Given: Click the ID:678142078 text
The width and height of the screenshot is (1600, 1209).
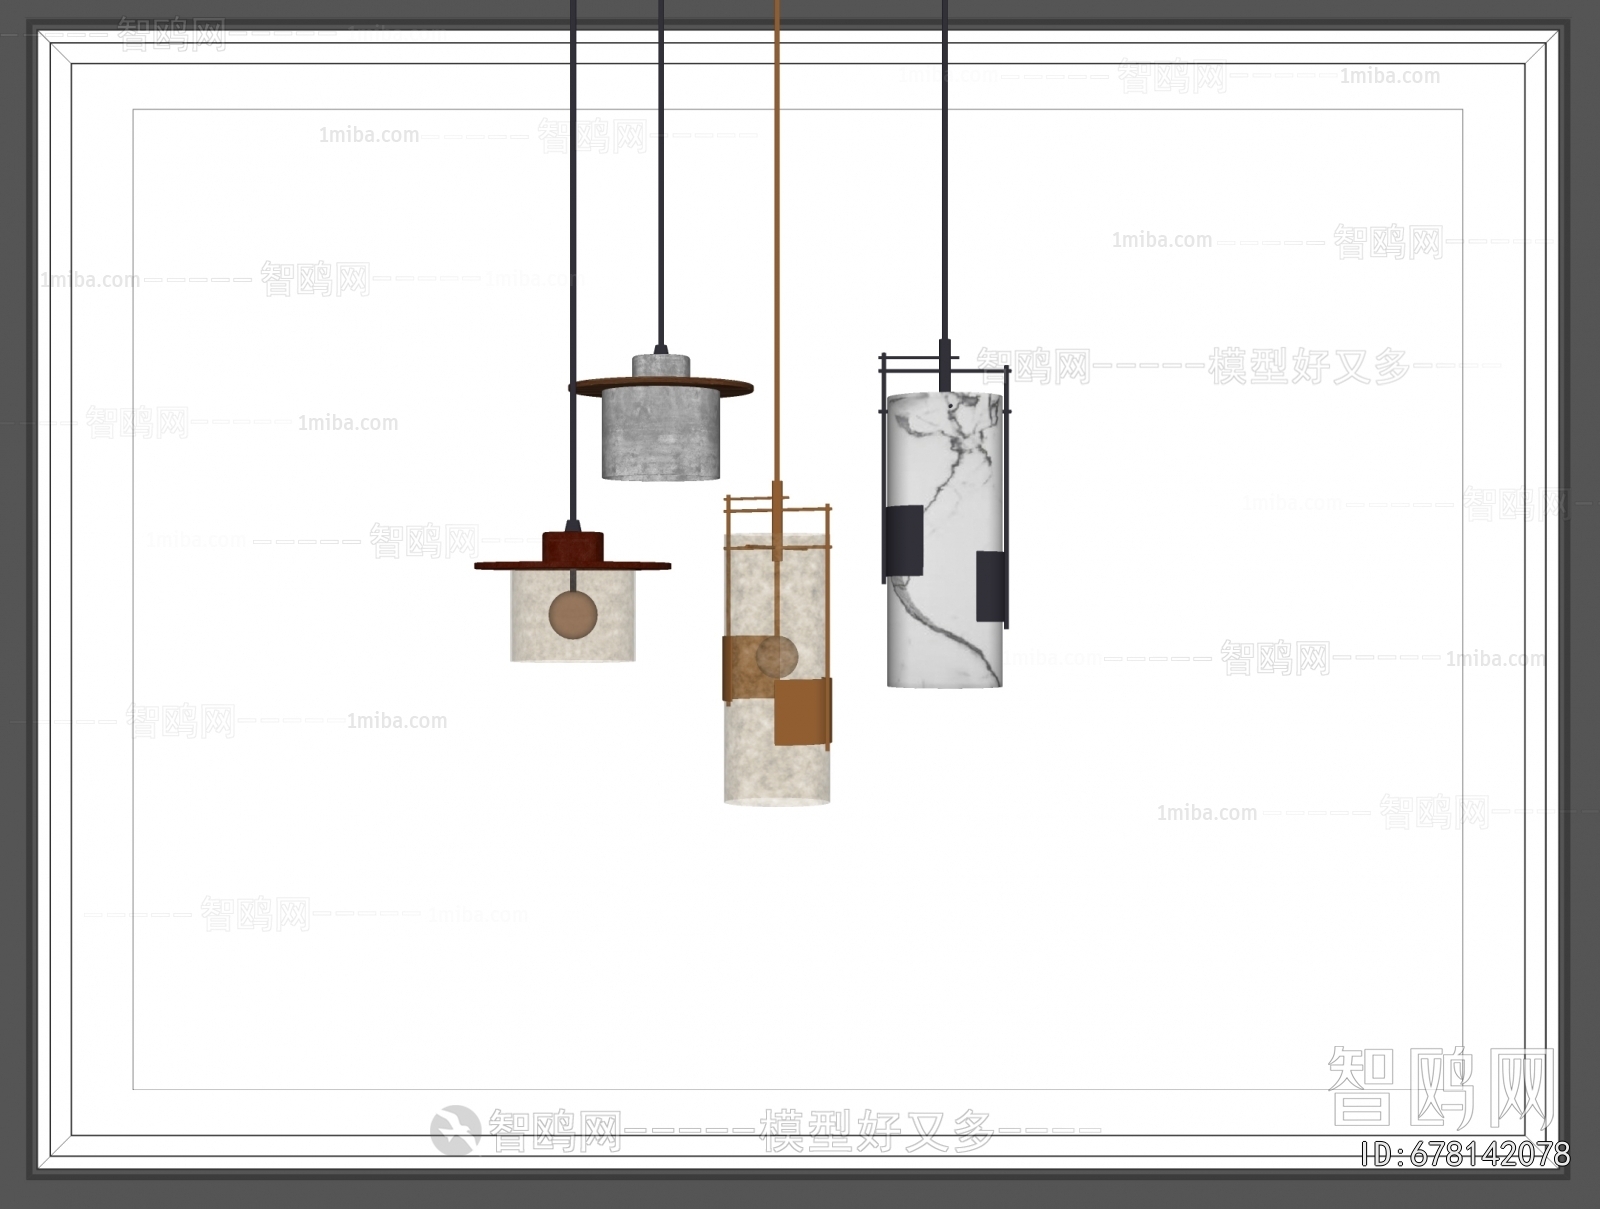Looking at the screenshot, I should pos(1465,1155).
